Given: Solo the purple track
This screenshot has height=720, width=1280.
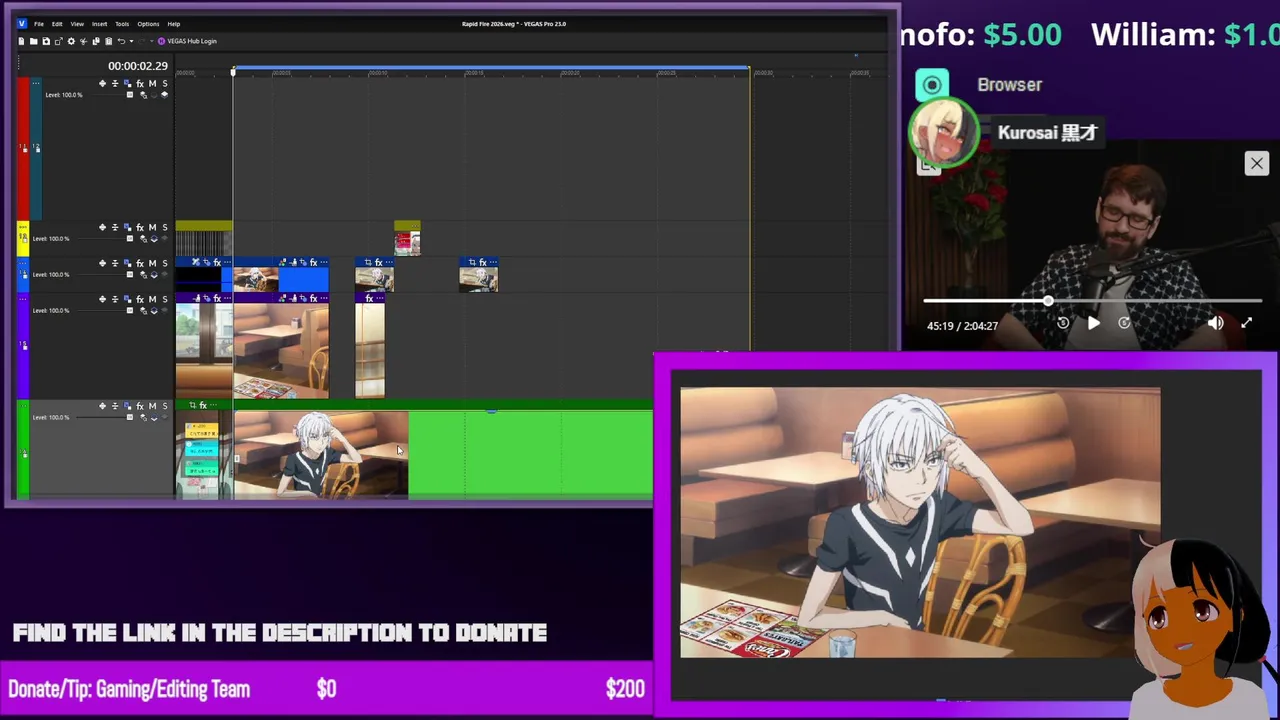Looking at the screenshot, I should click(164, 300).
